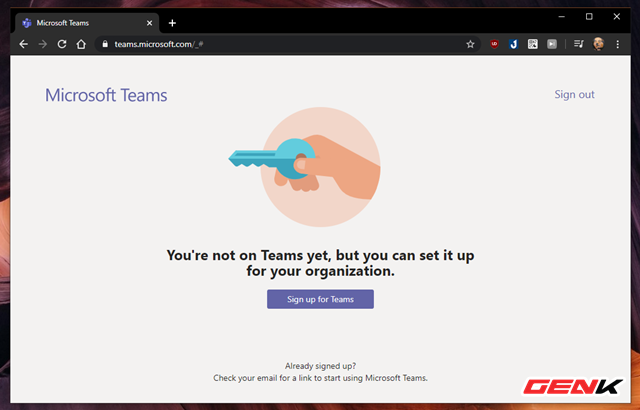Open the blue J extension icon
The width and height of the screenshot is (640, 410).
514,44
